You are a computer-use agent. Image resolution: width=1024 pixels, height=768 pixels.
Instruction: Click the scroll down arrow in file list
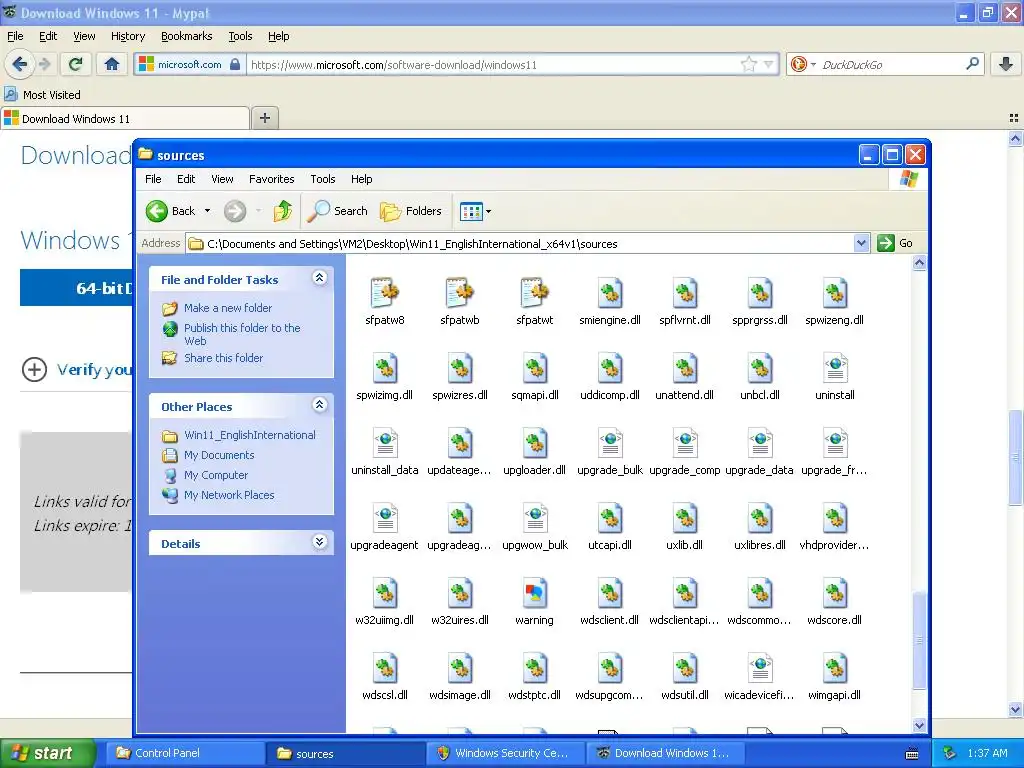[x=919, y=725]
